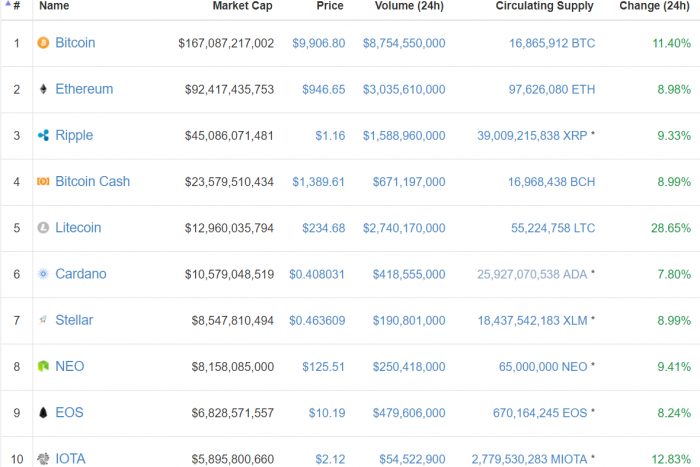This screenshot has width=700, height=467.
Task: Sort table by Price column
Action: click(x=330, y=6)
